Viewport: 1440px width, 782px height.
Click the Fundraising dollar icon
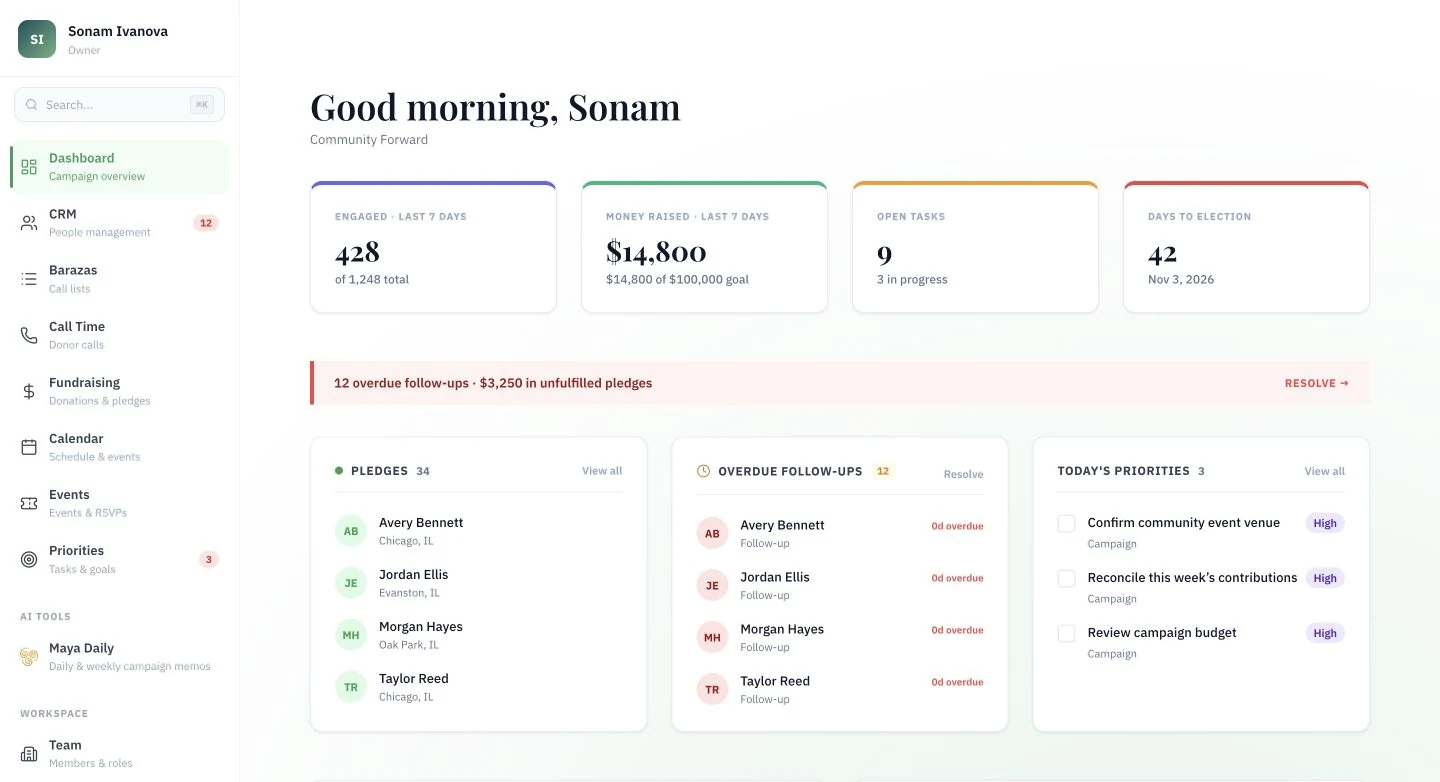point(29,391)
